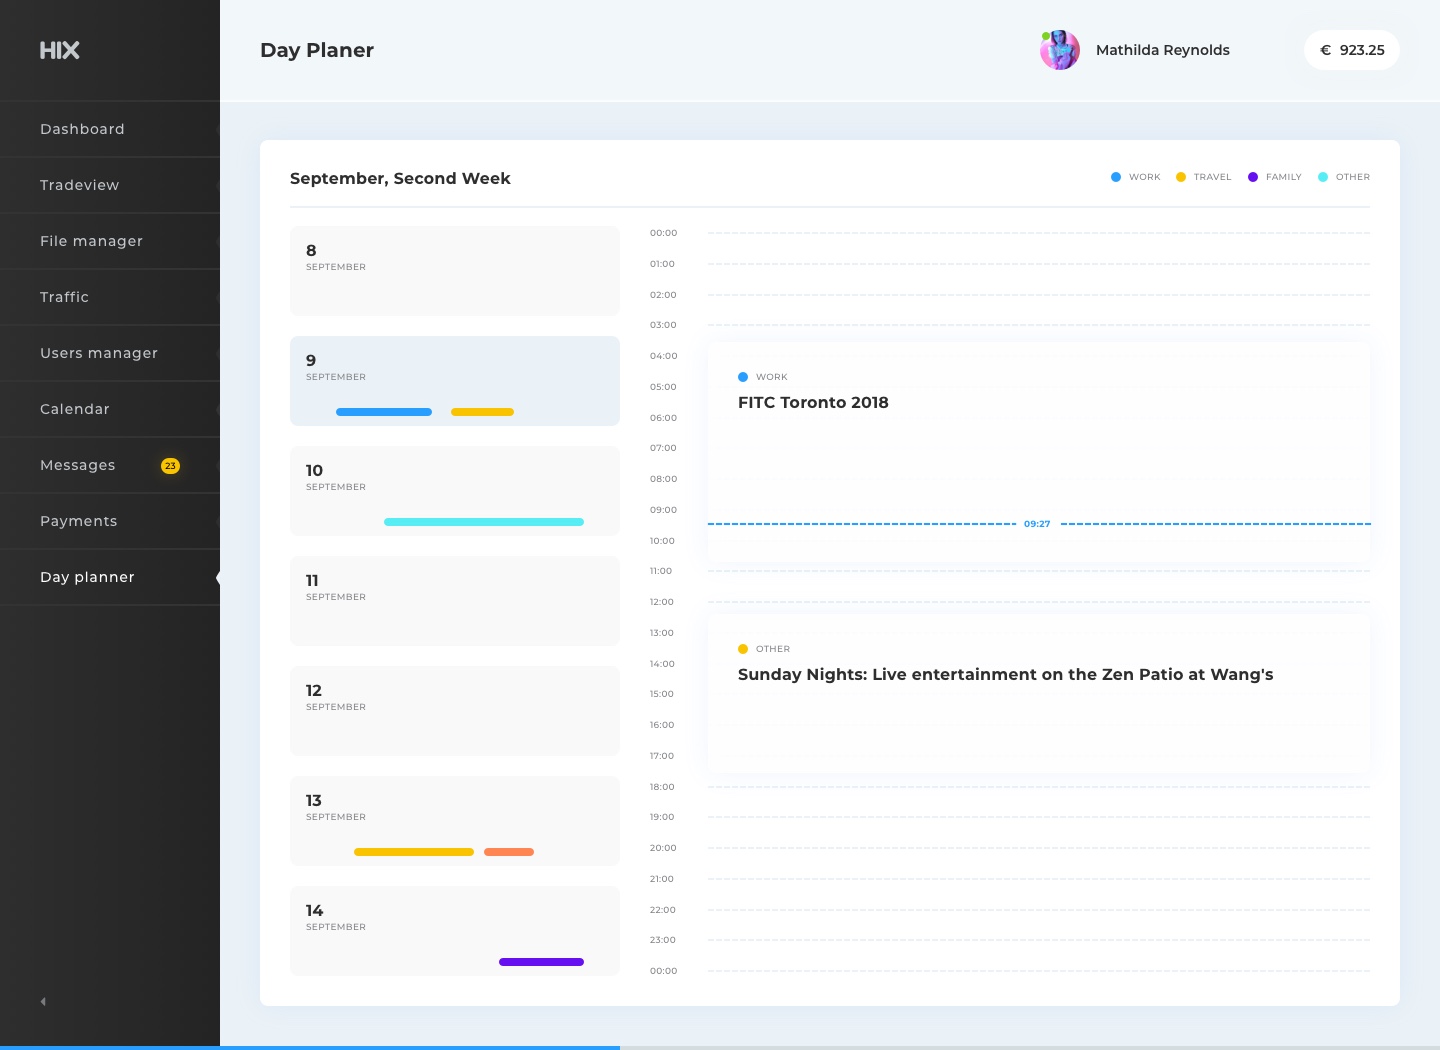Select the 9 September day card

455,381
